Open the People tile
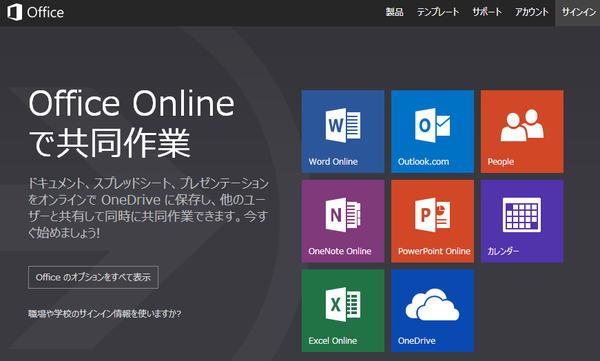Viewport: 600px width, 361px height. [x=522, y=131]
